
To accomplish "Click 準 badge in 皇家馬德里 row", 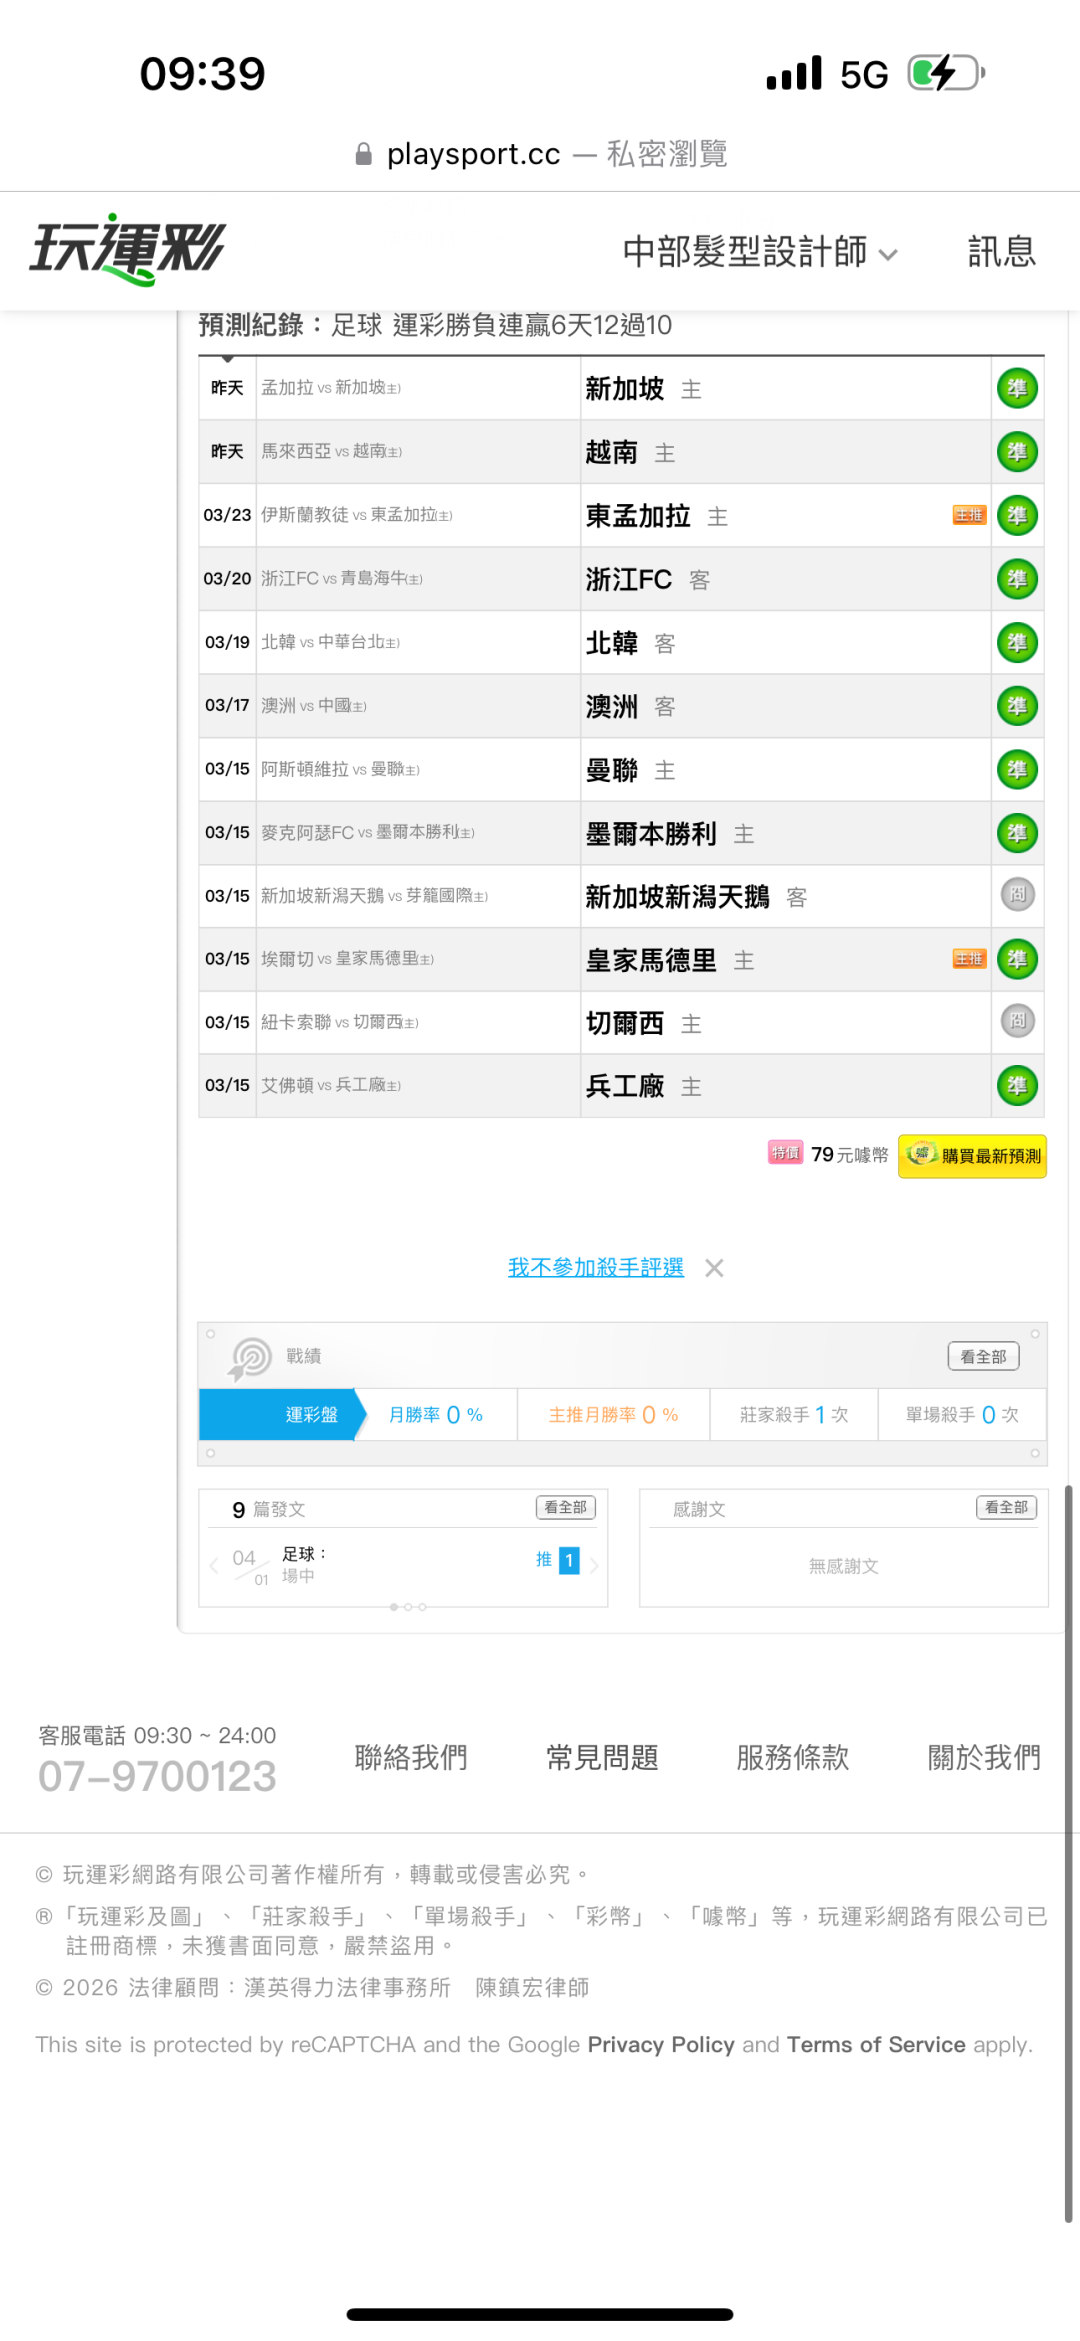I will click(x=1017, y=960).
